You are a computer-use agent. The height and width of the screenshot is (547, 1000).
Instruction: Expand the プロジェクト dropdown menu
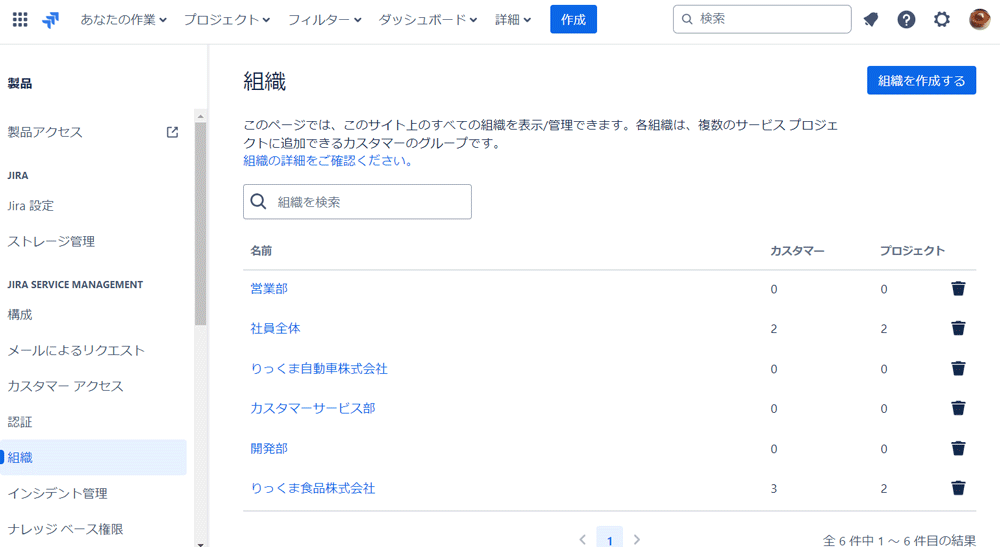tap(227, 20)
